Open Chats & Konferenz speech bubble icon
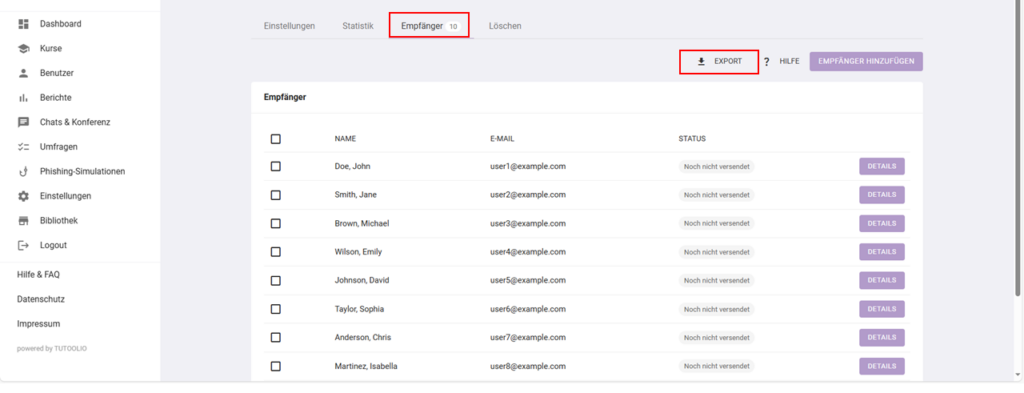 coord(24,122)
